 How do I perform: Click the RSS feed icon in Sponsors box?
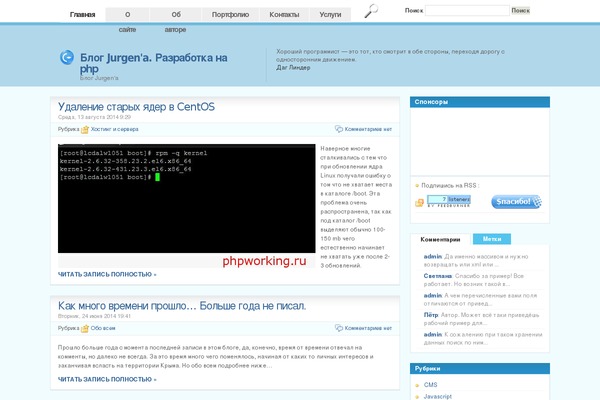[x=419, y=202]
